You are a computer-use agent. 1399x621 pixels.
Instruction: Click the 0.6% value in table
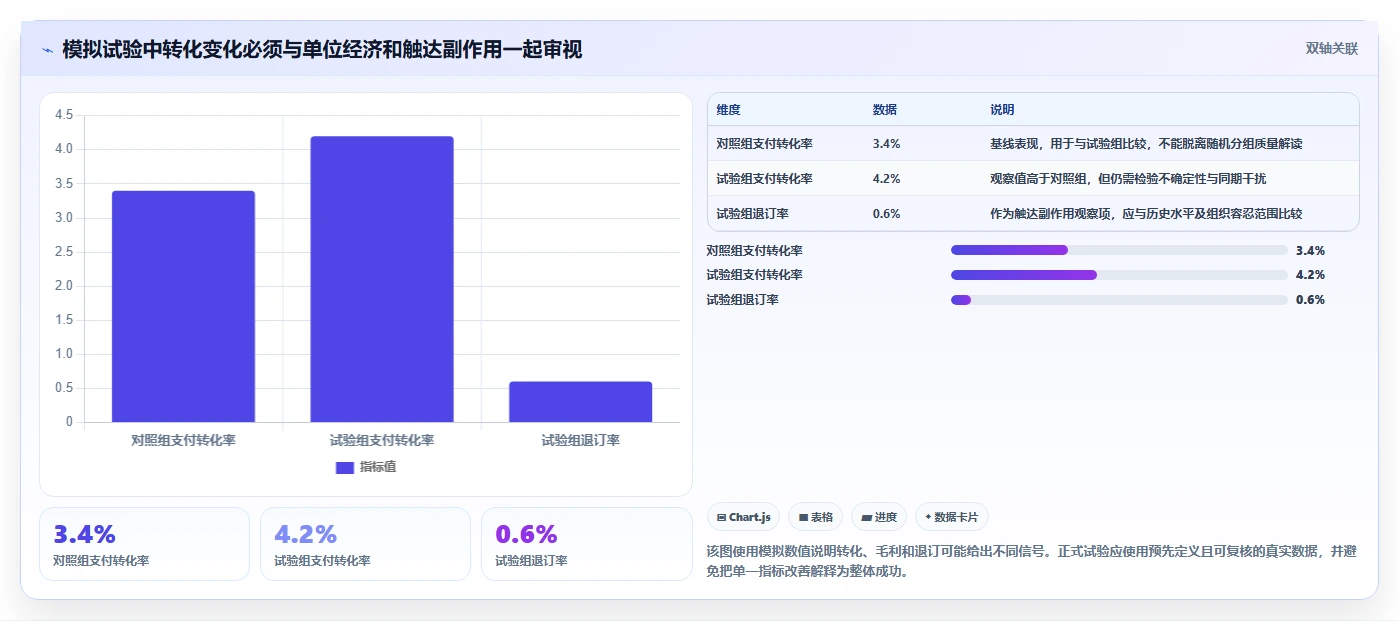[x=886, y=214]
